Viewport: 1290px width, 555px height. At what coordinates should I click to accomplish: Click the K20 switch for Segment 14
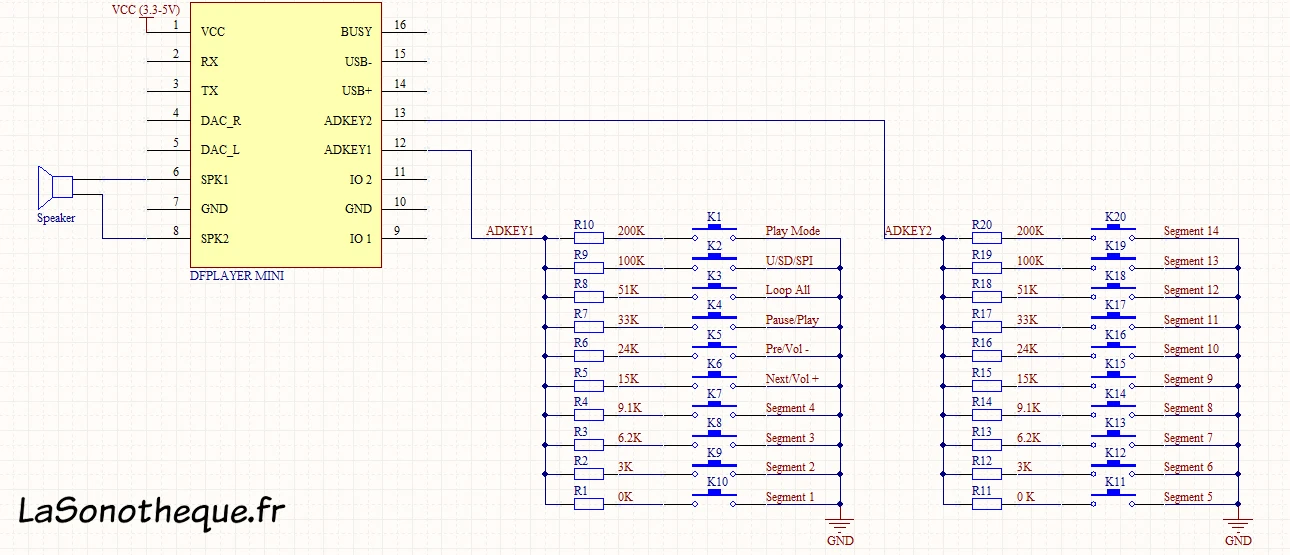click(1114, 235)
